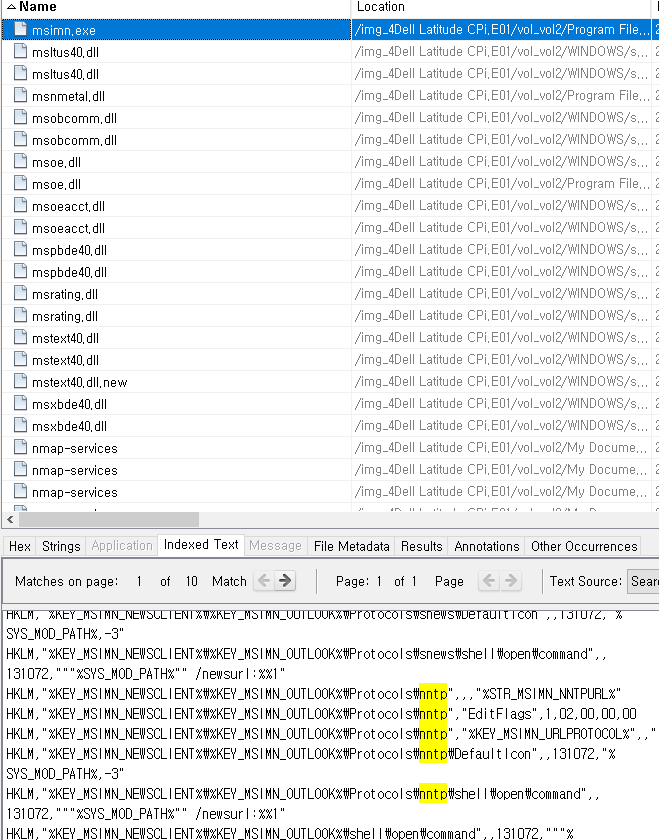Click the file icon of msimn.exe

tap(20, 29)
